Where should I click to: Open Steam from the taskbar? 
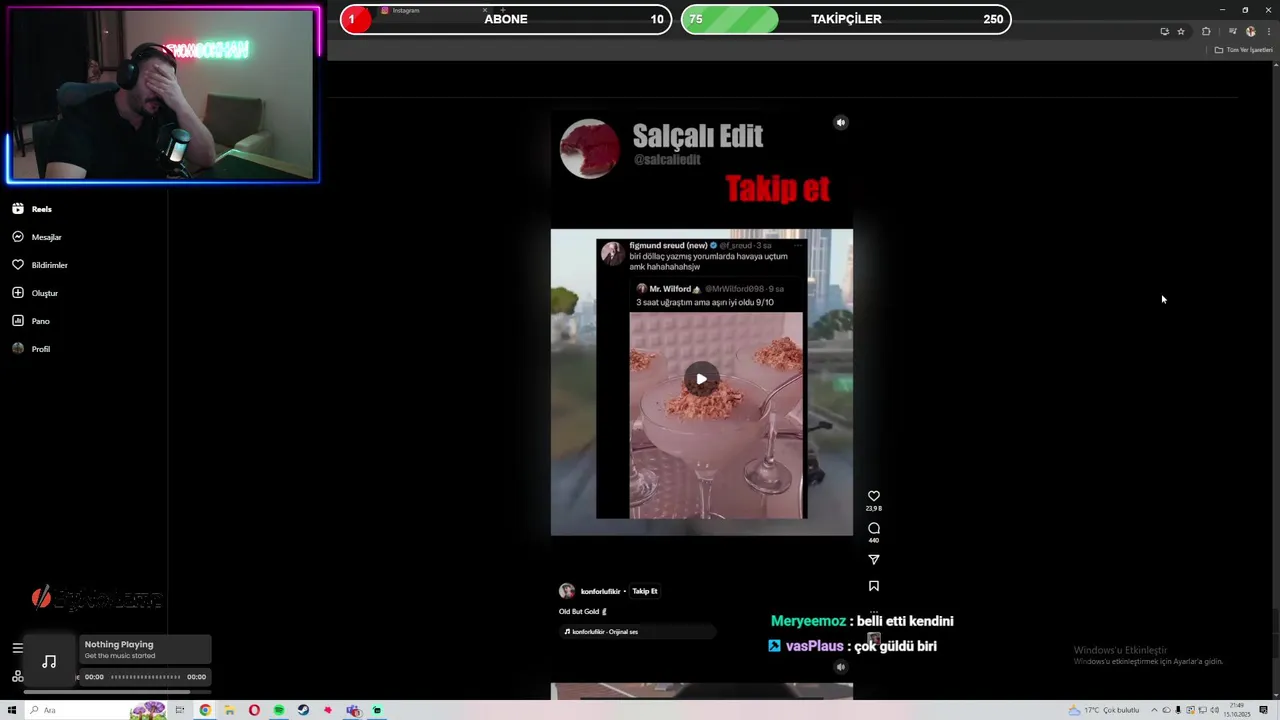tap(303, 710)
